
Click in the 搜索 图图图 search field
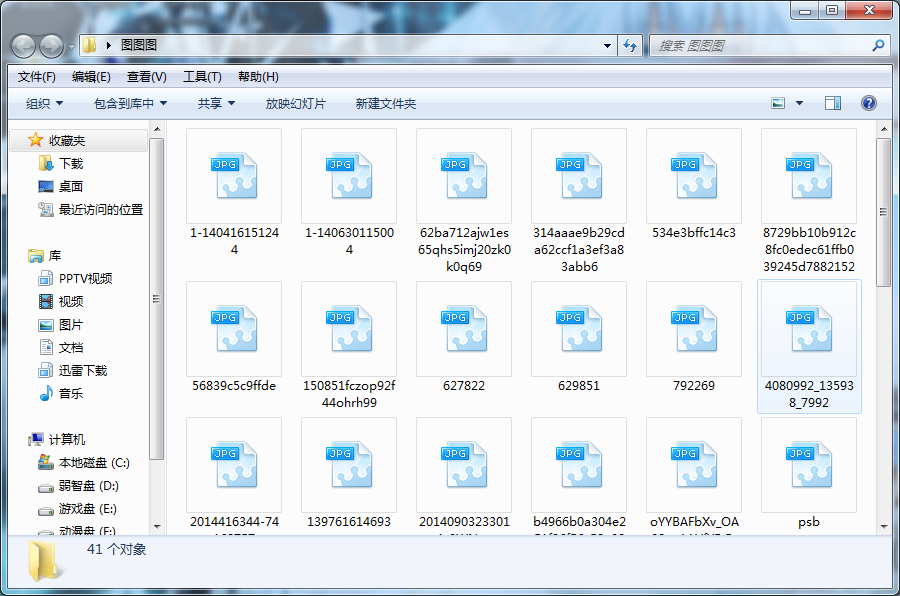coord(761,46)
